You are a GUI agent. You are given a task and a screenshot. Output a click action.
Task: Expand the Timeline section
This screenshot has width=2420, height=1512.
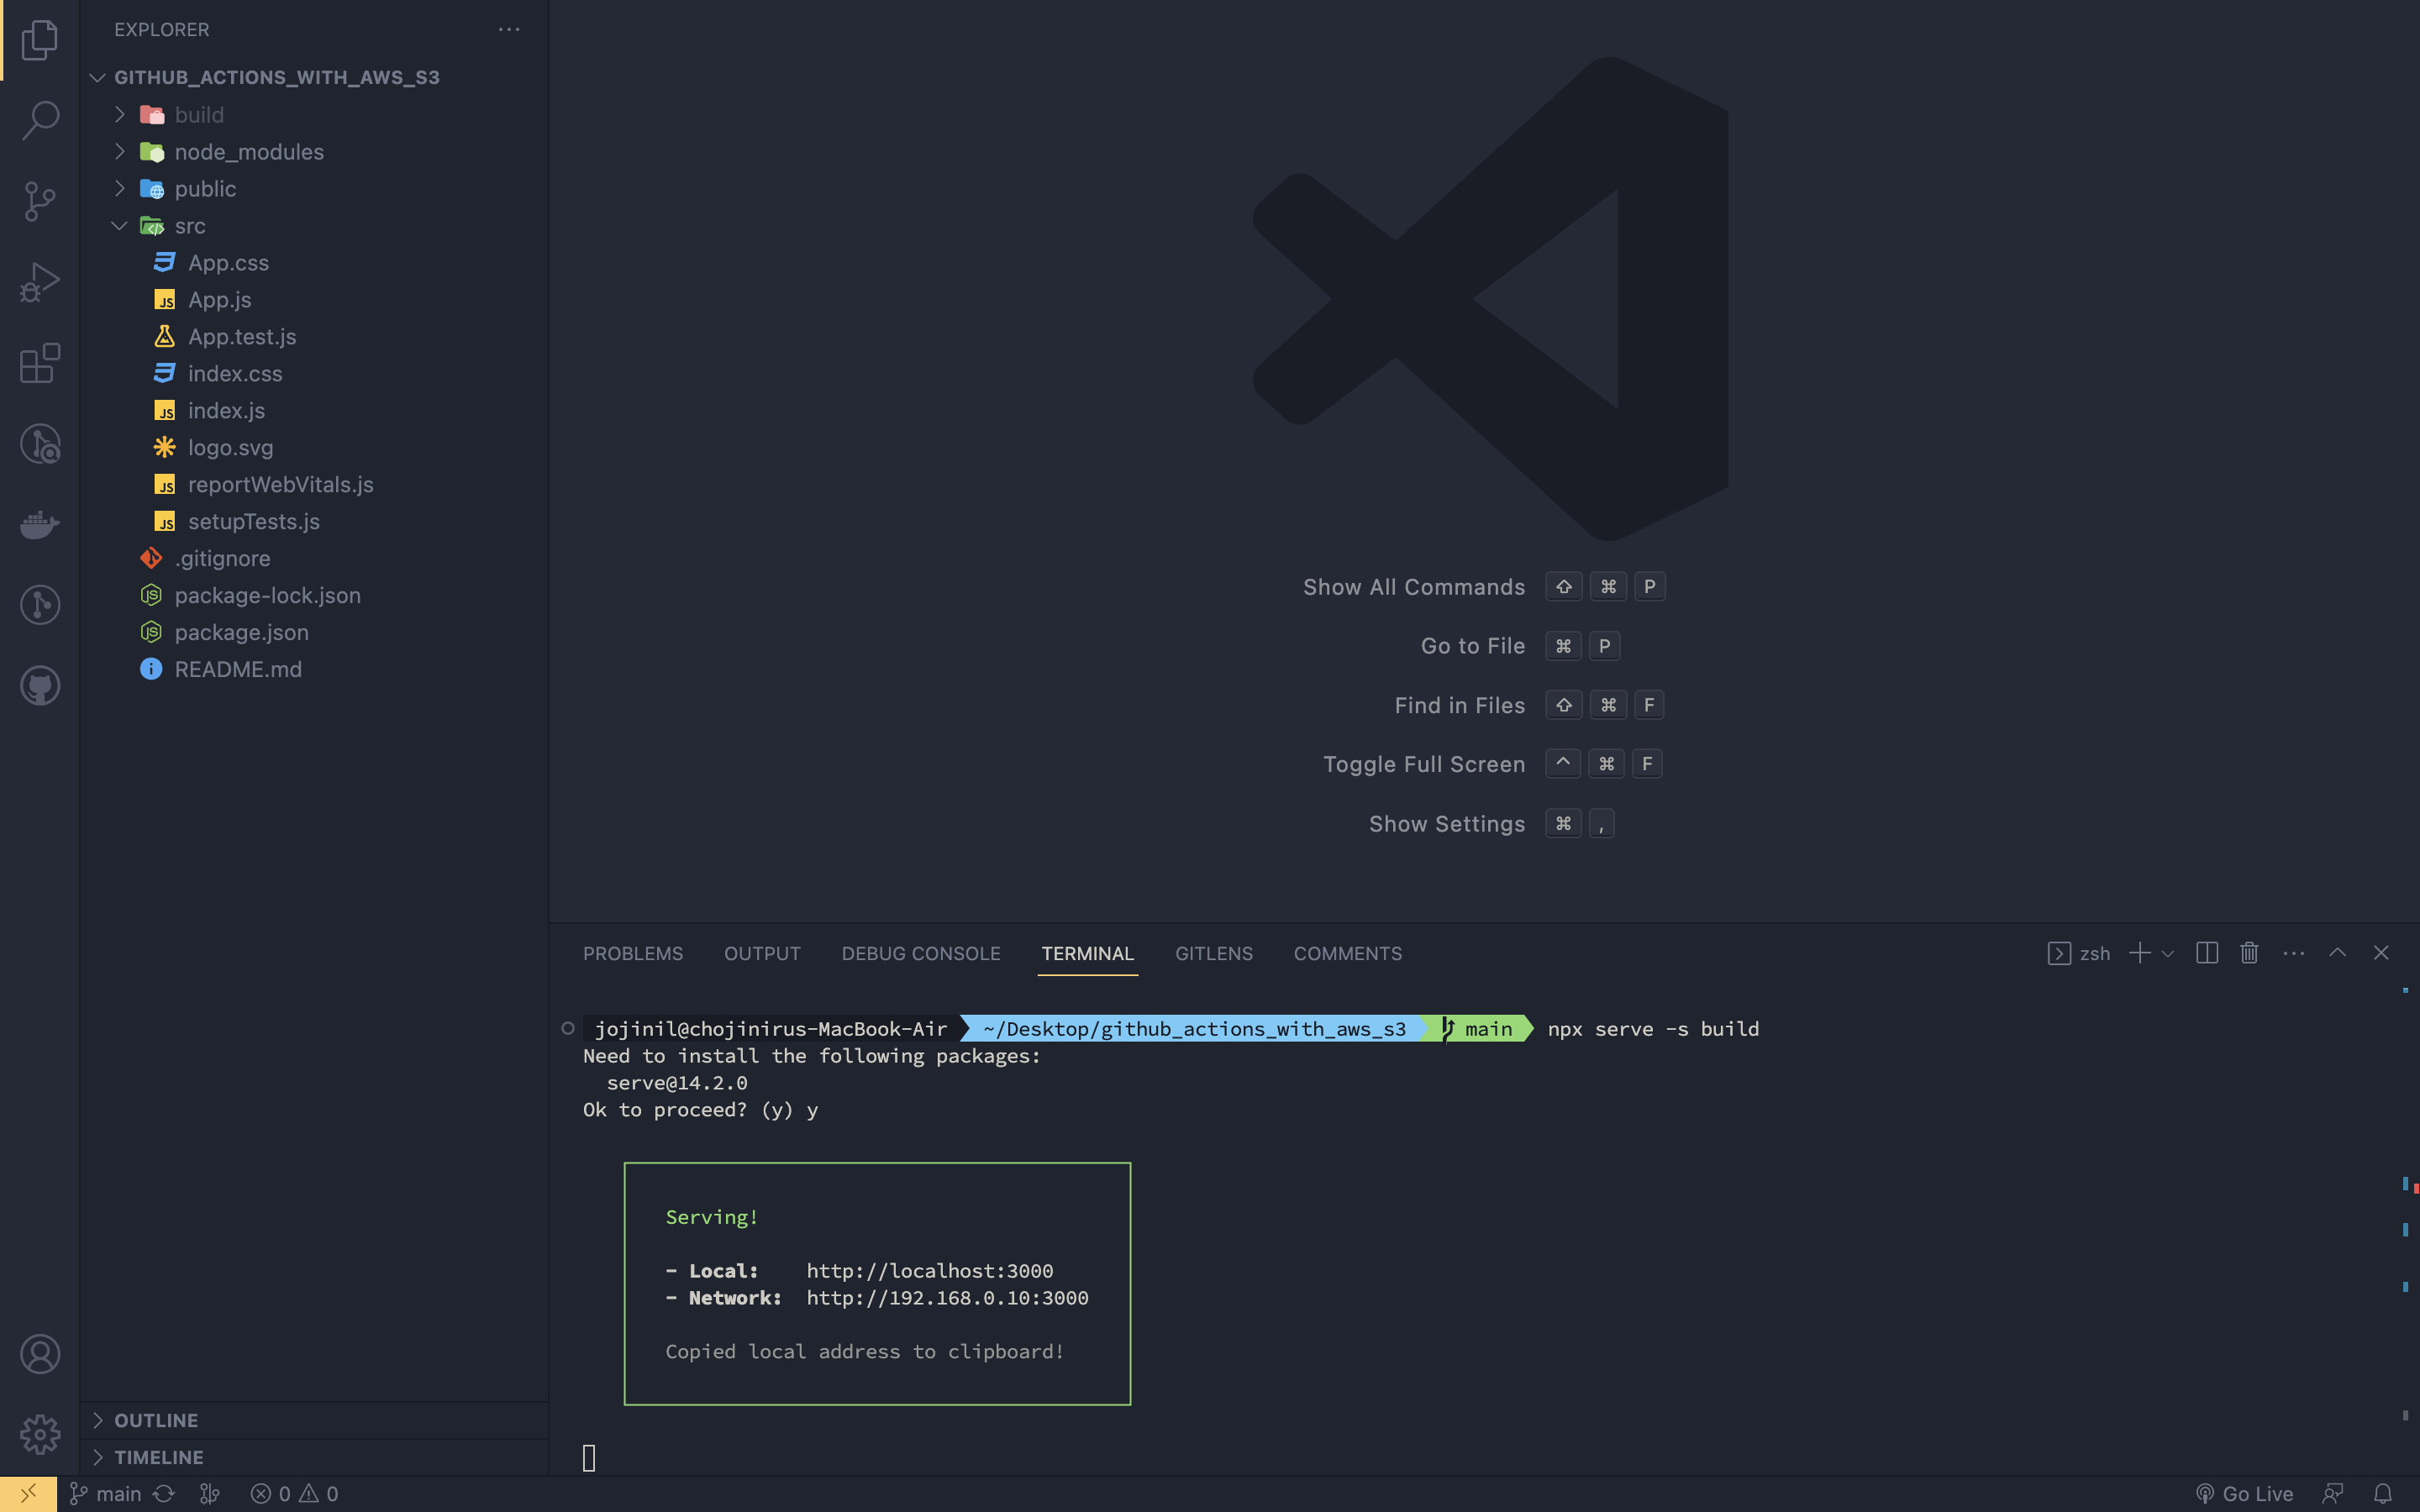tap(314, 1457)
